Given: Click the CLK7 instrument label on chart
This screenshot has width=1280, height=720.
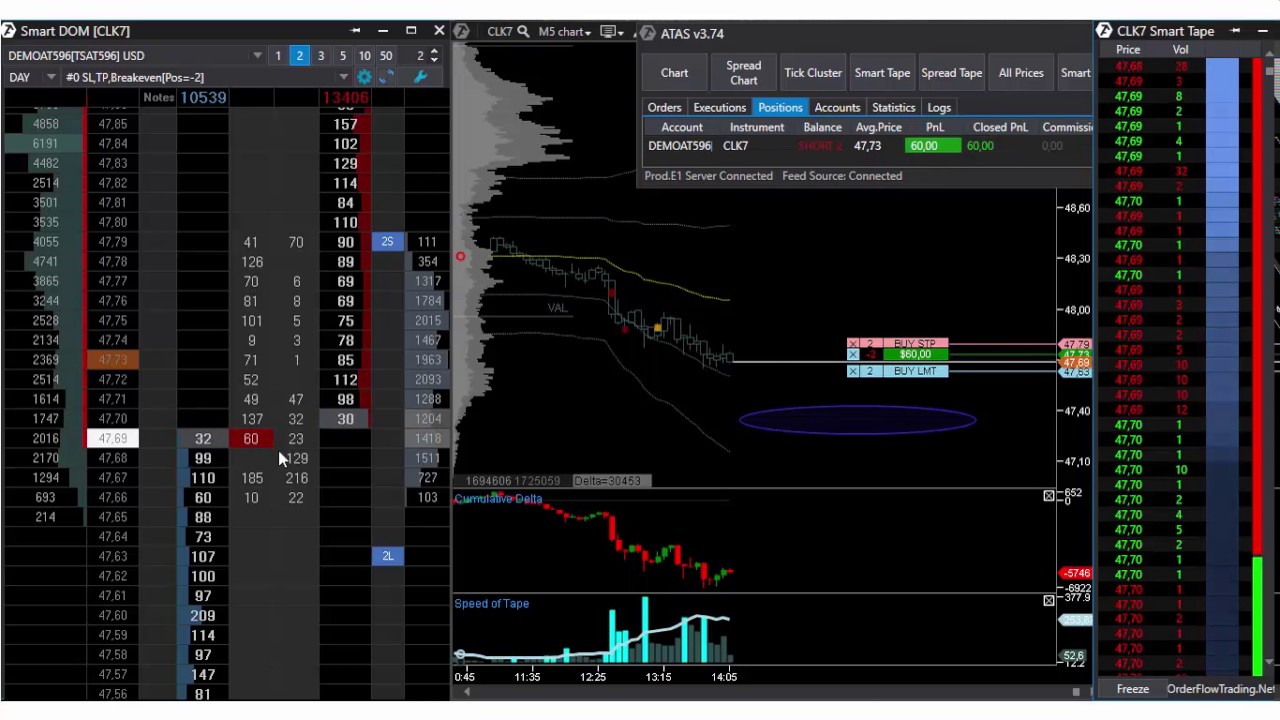Looking at the screenshot, I should (499, 32).
